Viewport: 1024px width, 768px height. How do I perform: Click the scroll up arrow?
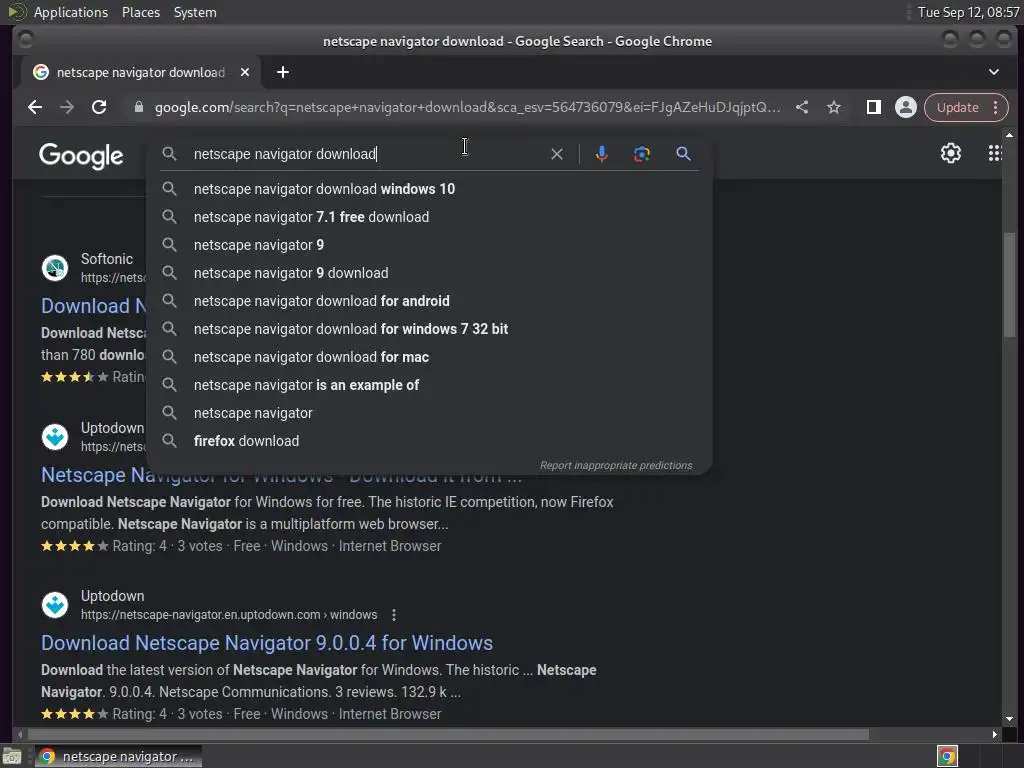(1010, 135)
